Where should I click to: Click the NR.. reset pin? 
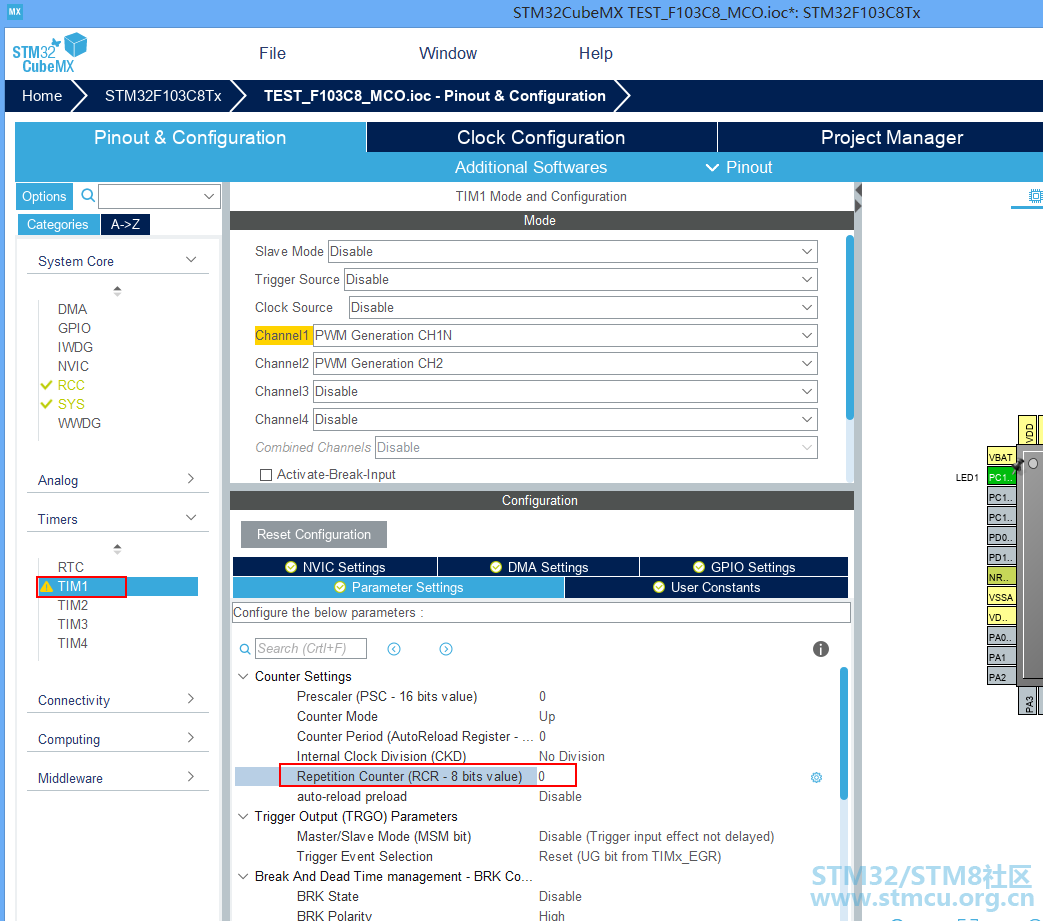[x=1001, y=577]
